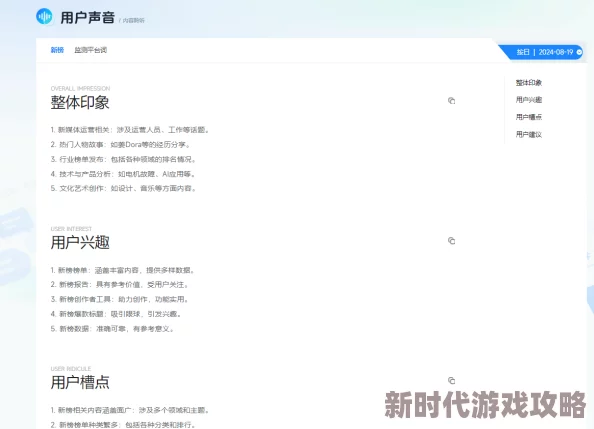Screen dimensions: 594x429
Task: Jump to 用户槽点 in the side navigation
Action: pos(528,117)
